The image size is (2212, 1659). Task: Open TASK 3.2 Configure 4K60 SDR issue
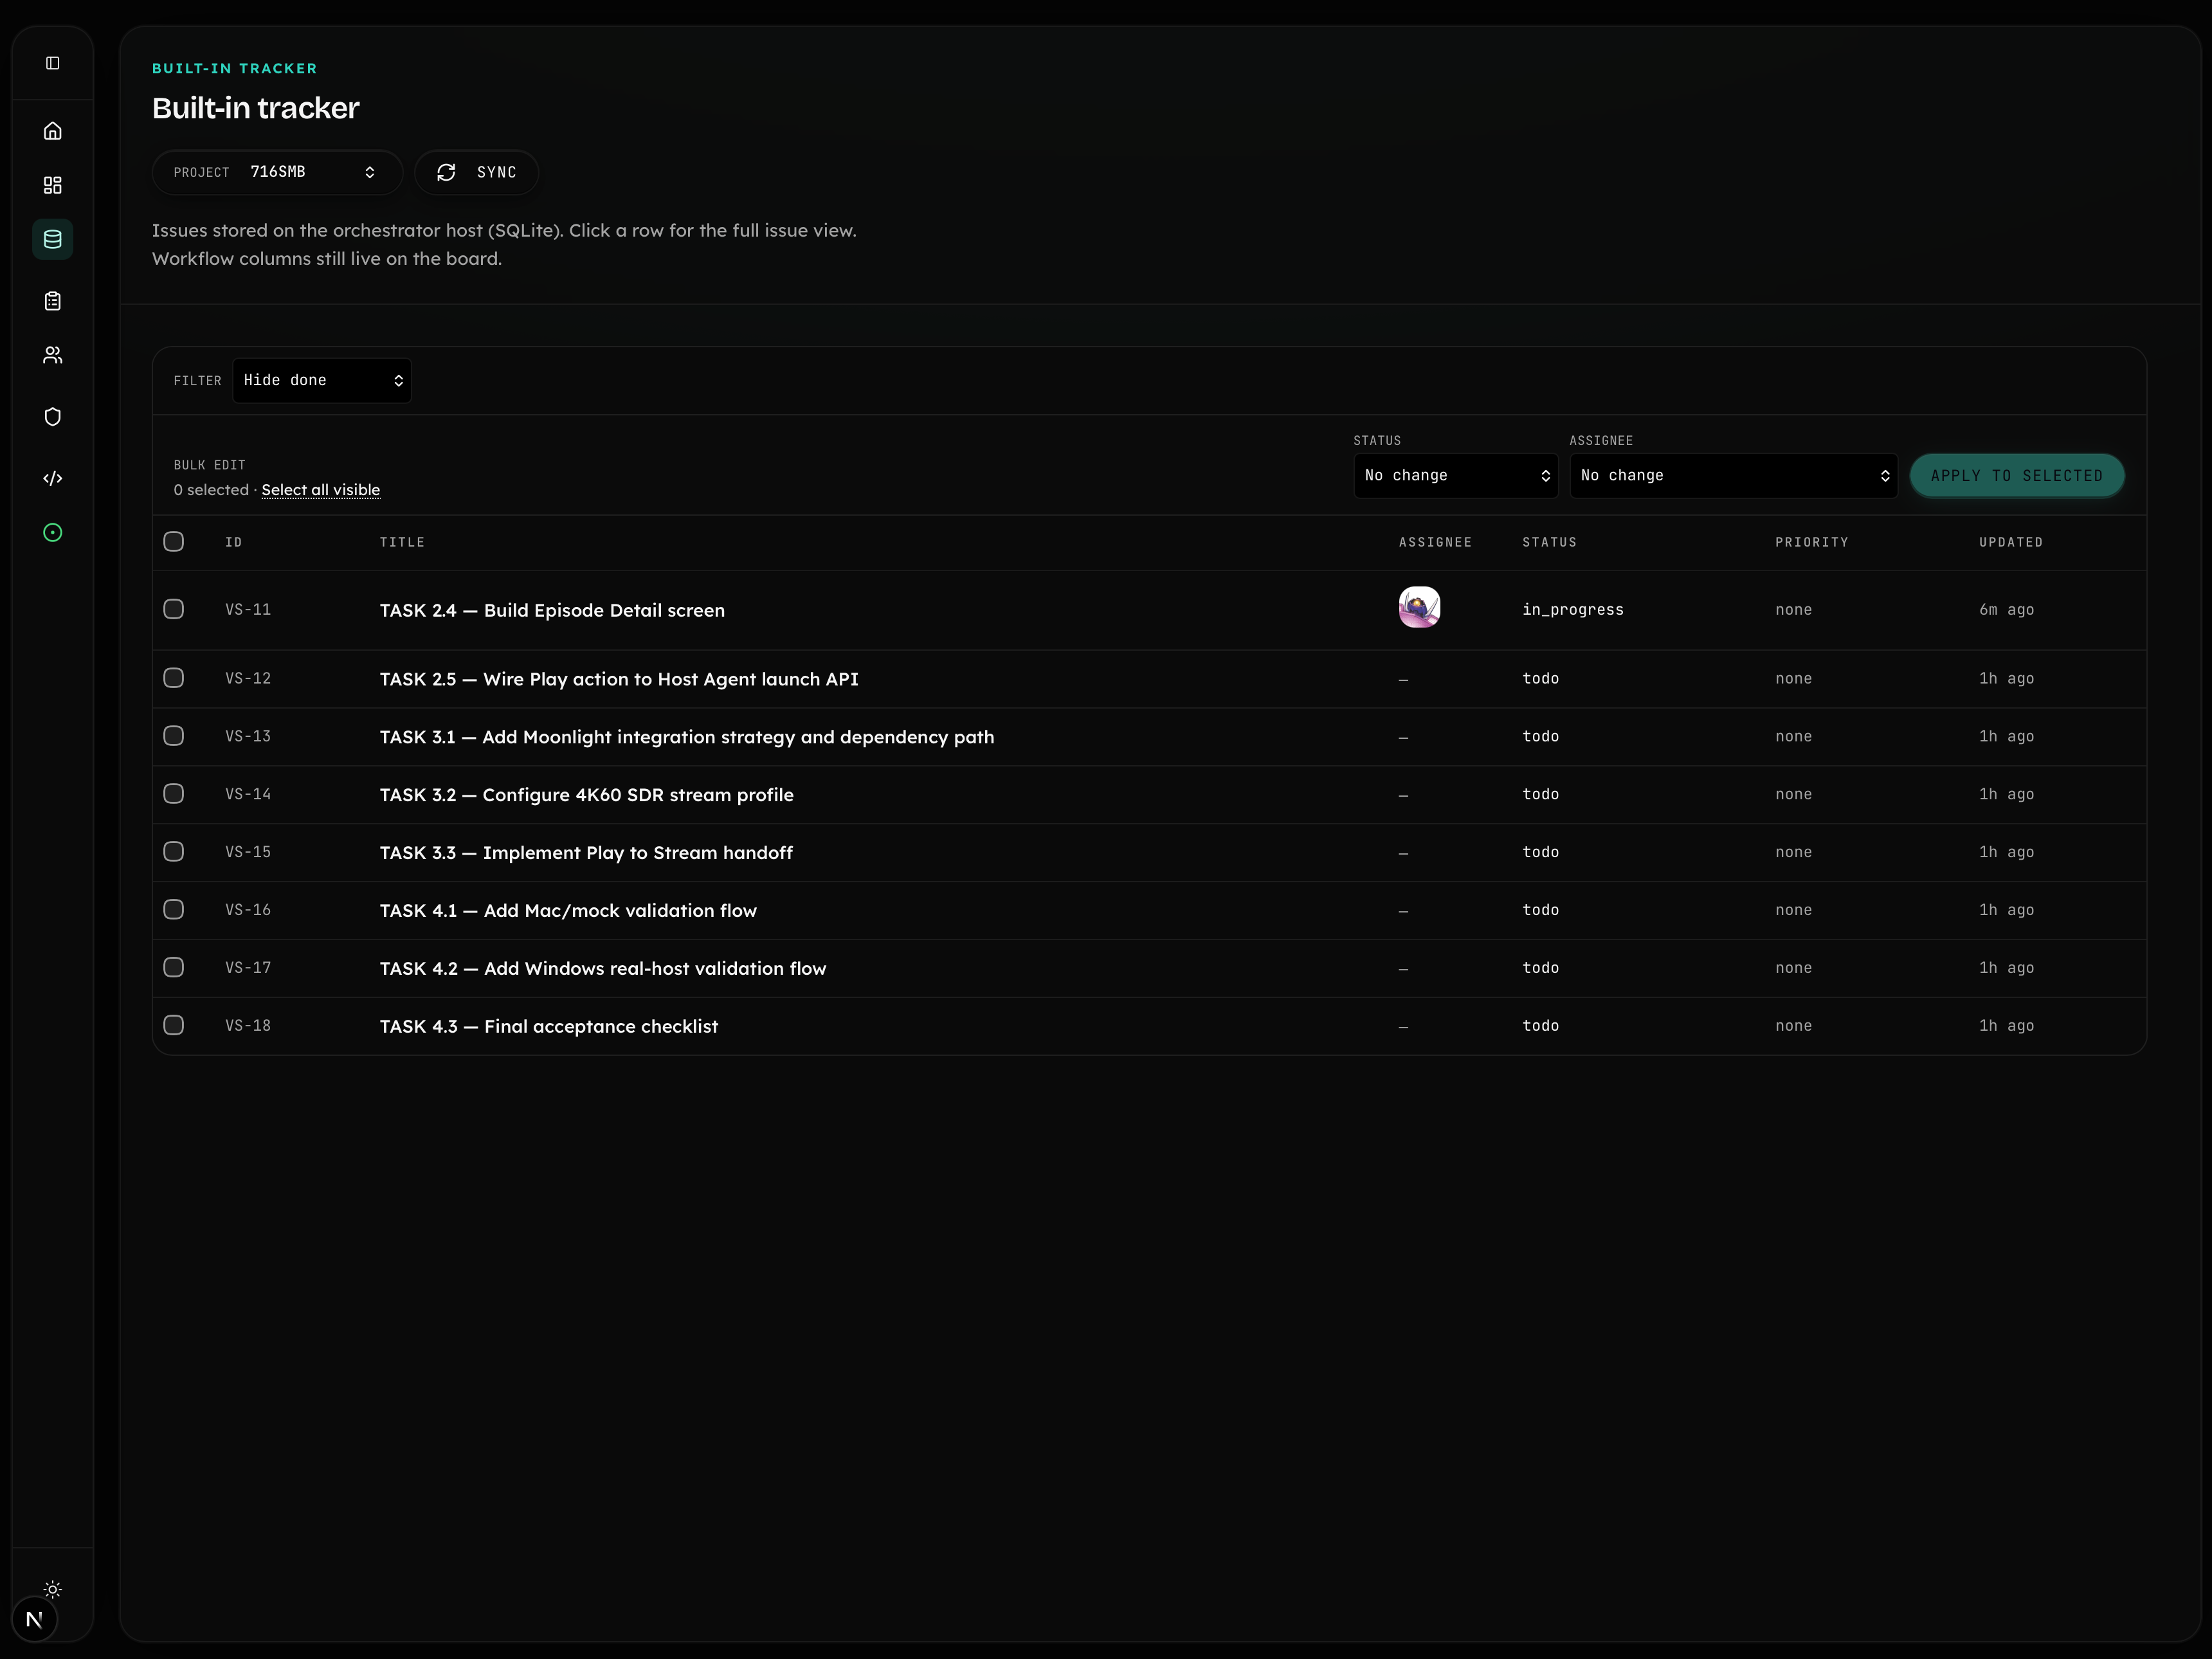586,795
